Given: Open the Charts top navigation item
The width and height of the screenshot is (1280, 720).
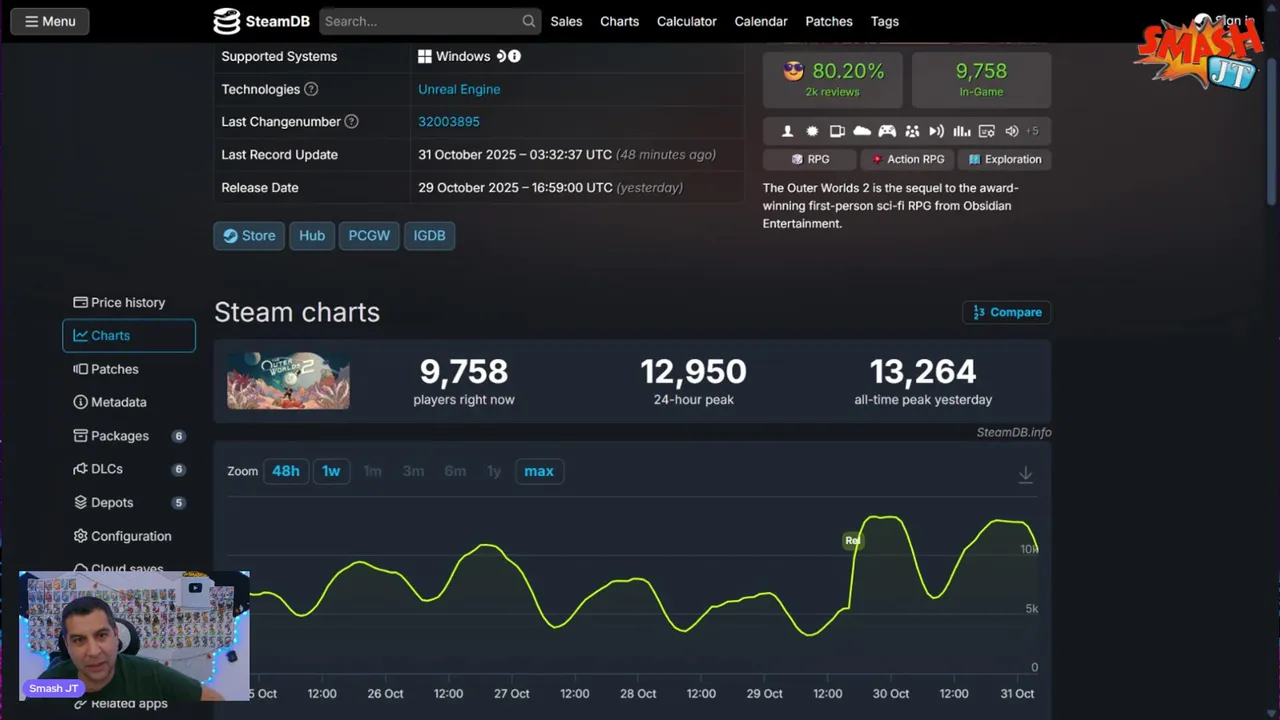Looking at the screenshot, I should pyautogui.click(x=619, y=21).
